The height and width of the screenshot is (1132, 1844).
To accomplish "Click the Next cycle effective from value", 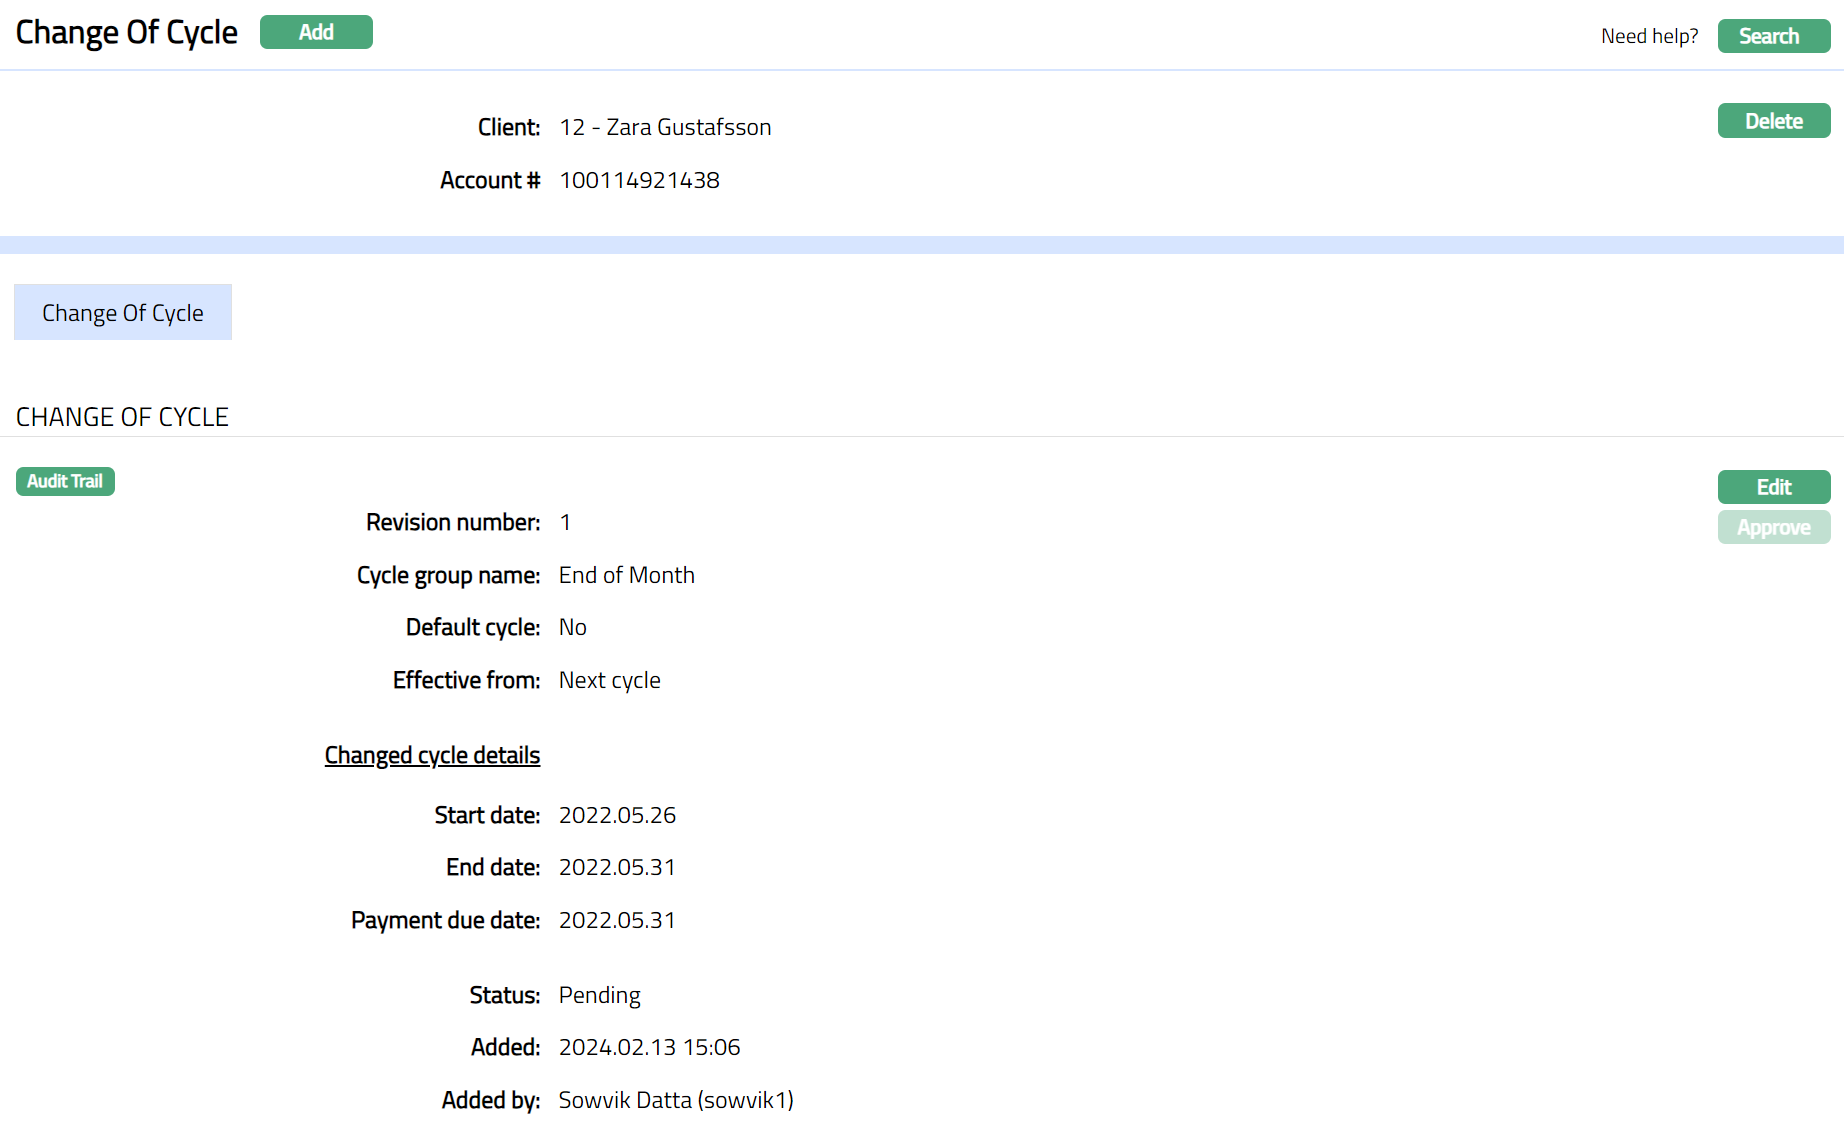I will [x=609, y=680].
